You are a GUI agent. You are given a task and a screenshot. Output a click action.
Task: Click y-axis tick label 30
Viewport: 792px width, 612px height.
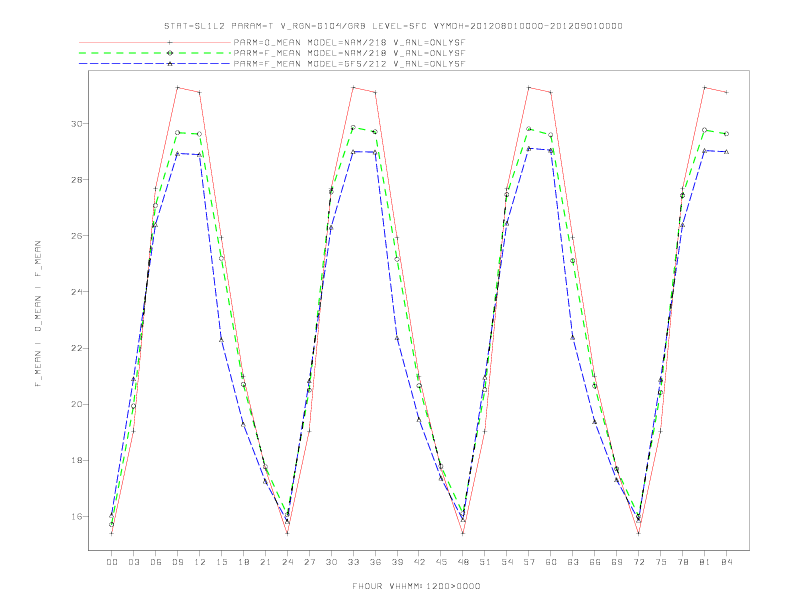[x=77, y=124]
